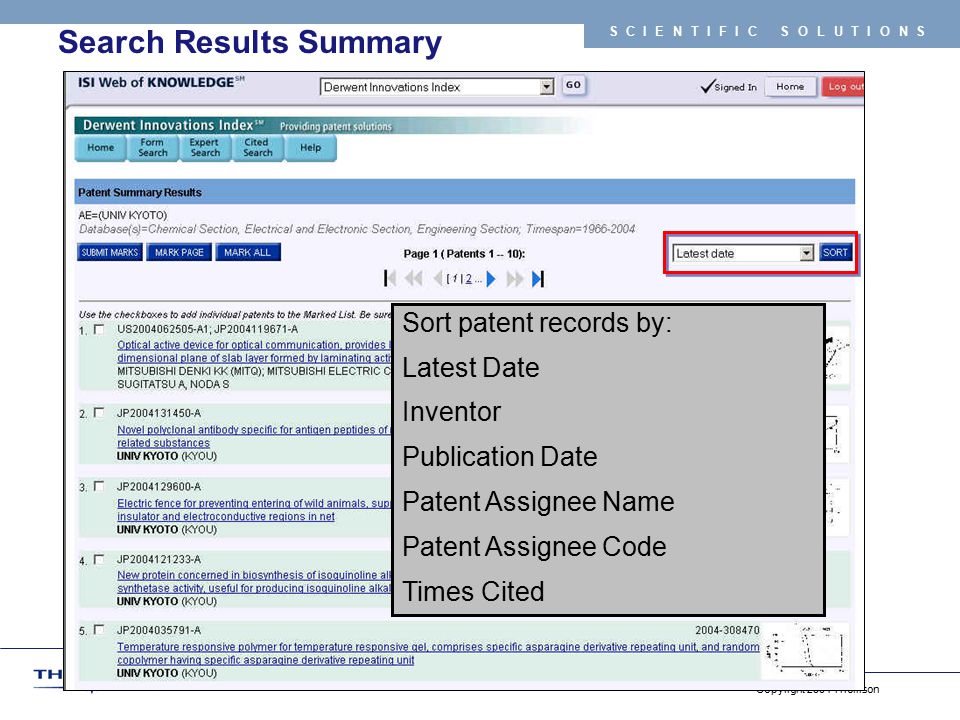
Task: Click the patent number JP2004035791-A text
Action: tap(159, 630)
